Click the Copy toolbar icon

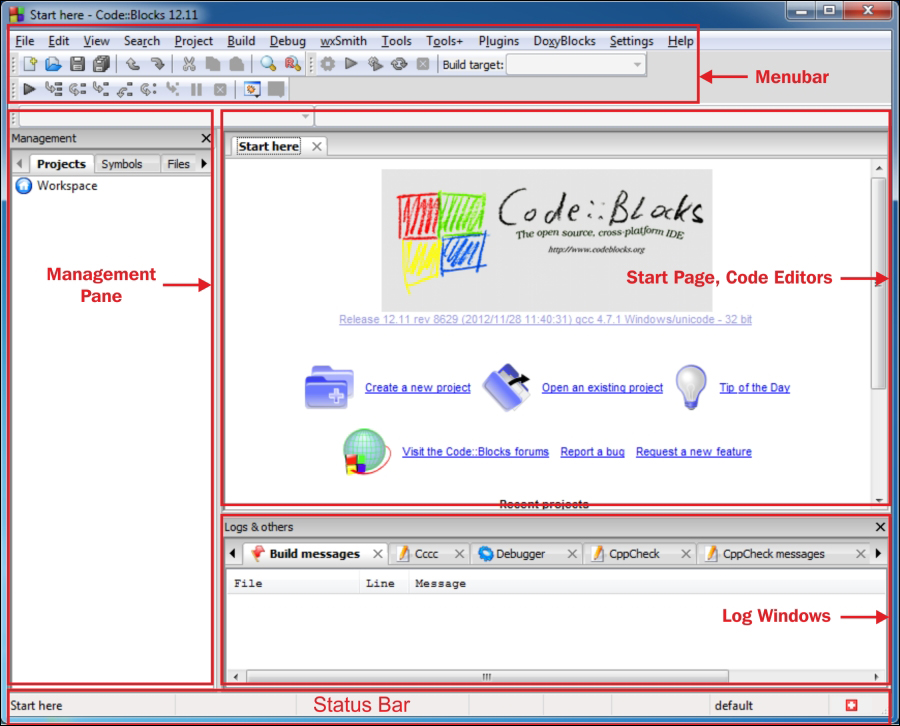[x=213, y=64]
